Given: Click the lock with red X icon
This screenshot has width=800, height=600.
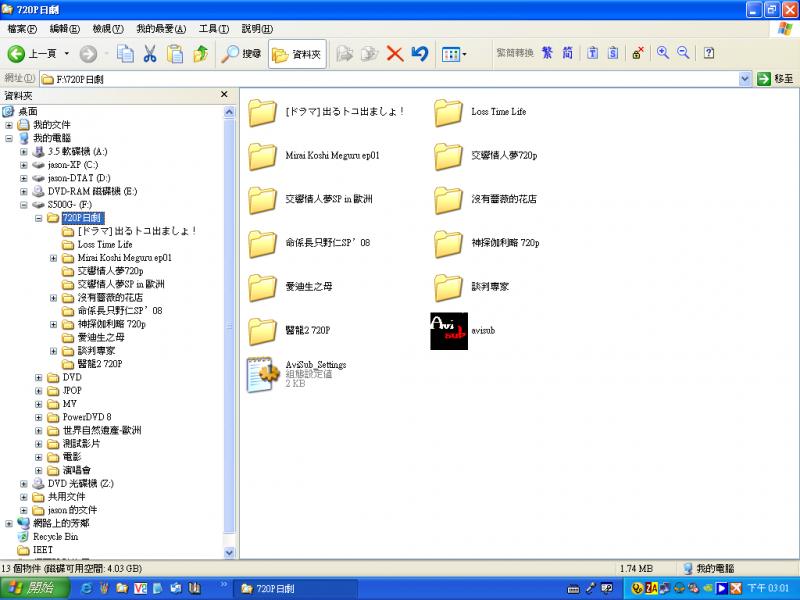Looking at the screenshot, I should [x=638, y=53].
